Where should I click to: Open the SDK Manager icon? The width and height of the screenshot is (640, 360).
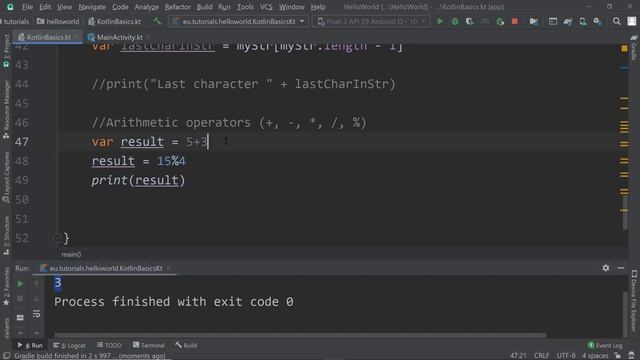(598, 21)
